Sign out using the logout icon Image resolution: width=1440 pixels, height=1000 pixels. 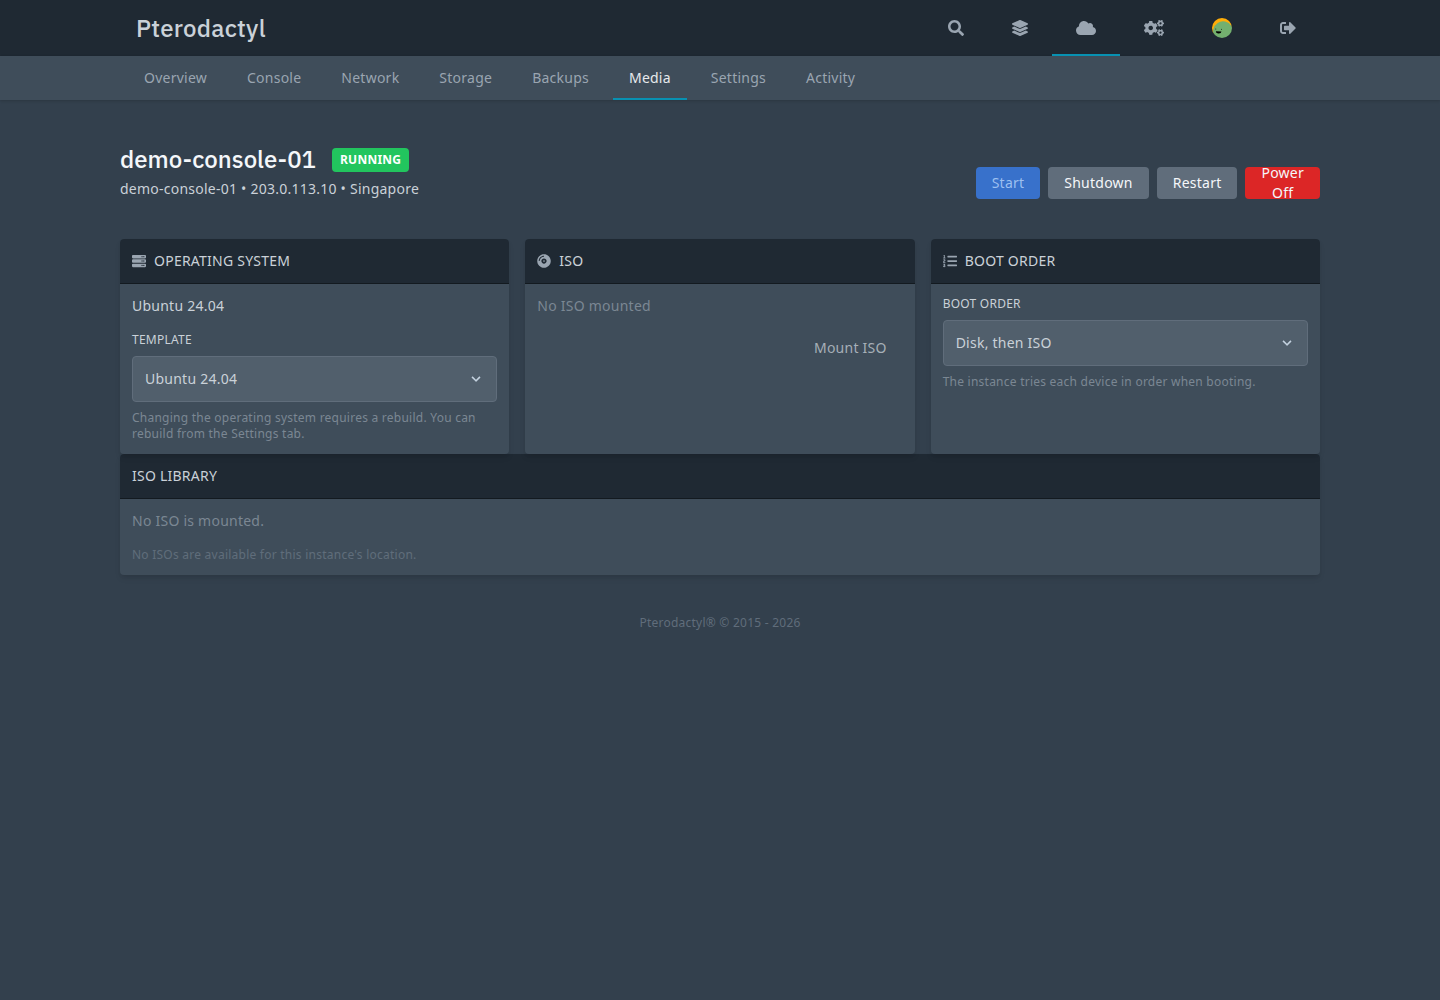point(1288,28)
